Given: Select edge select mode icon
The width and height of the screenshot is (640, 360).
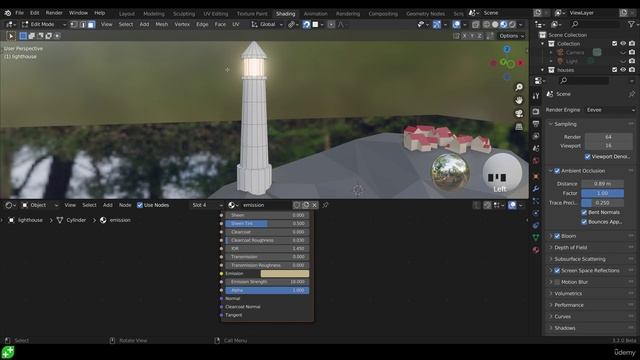Looking at the screenshot, I should [82, 24].
